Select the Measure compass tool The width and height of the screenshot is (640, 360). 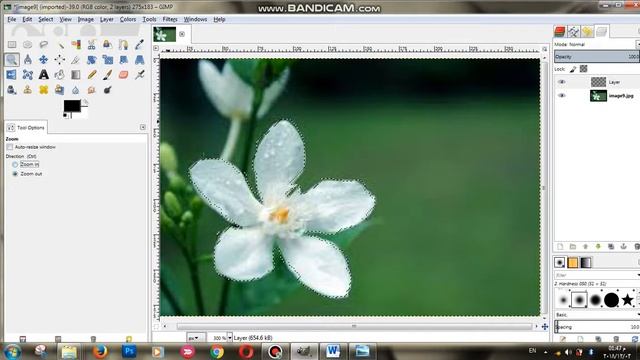click(x=27, y=60)
